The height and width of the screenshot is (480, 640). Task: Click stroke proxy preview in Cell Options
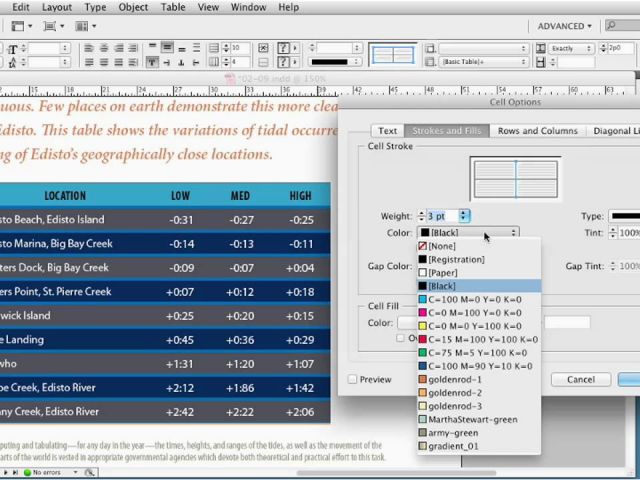pos(516,179)
